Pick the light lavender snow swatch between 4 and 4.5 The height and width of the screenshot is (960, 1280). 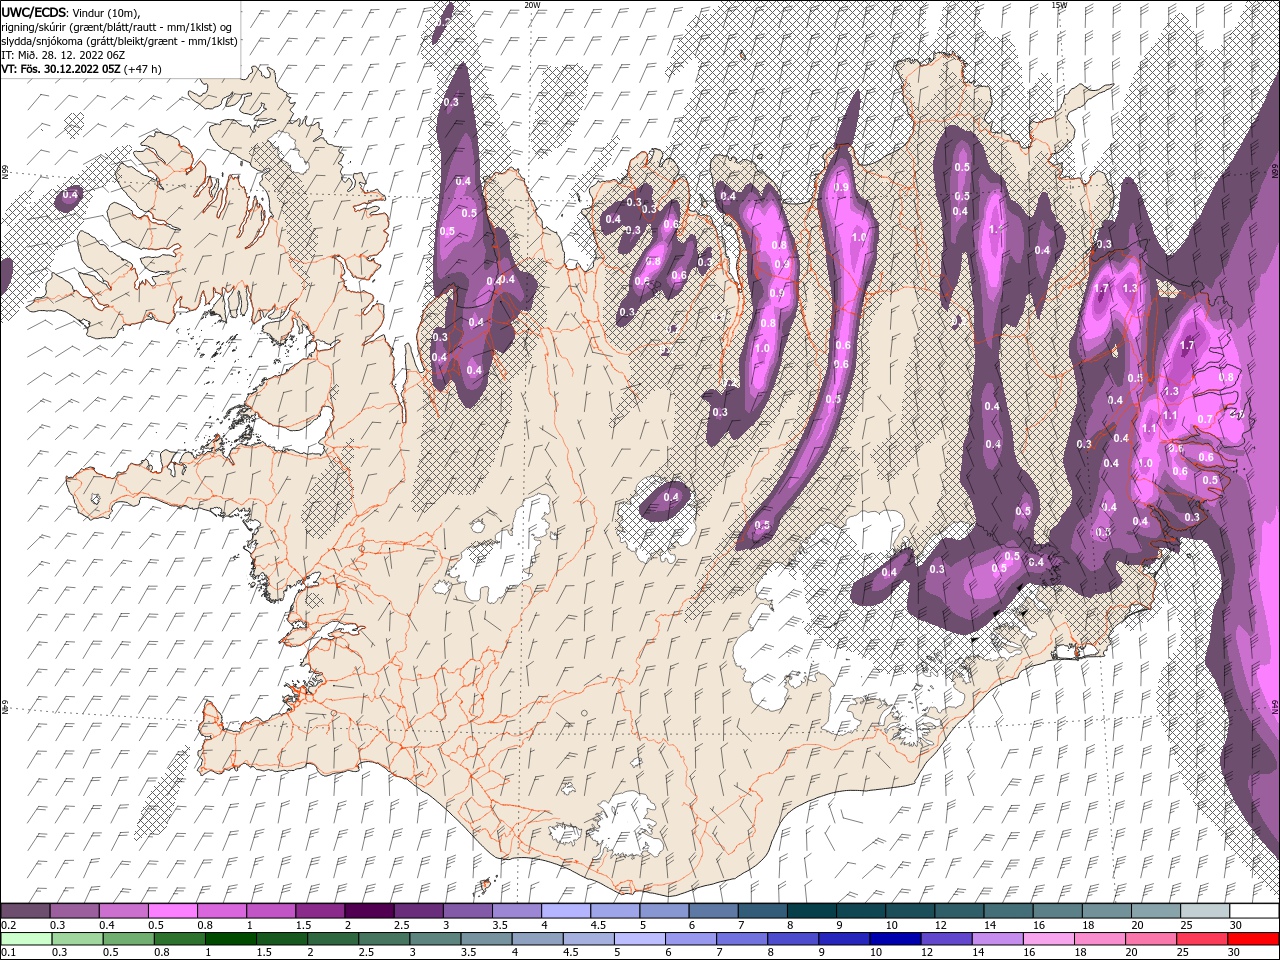point(566,911)
